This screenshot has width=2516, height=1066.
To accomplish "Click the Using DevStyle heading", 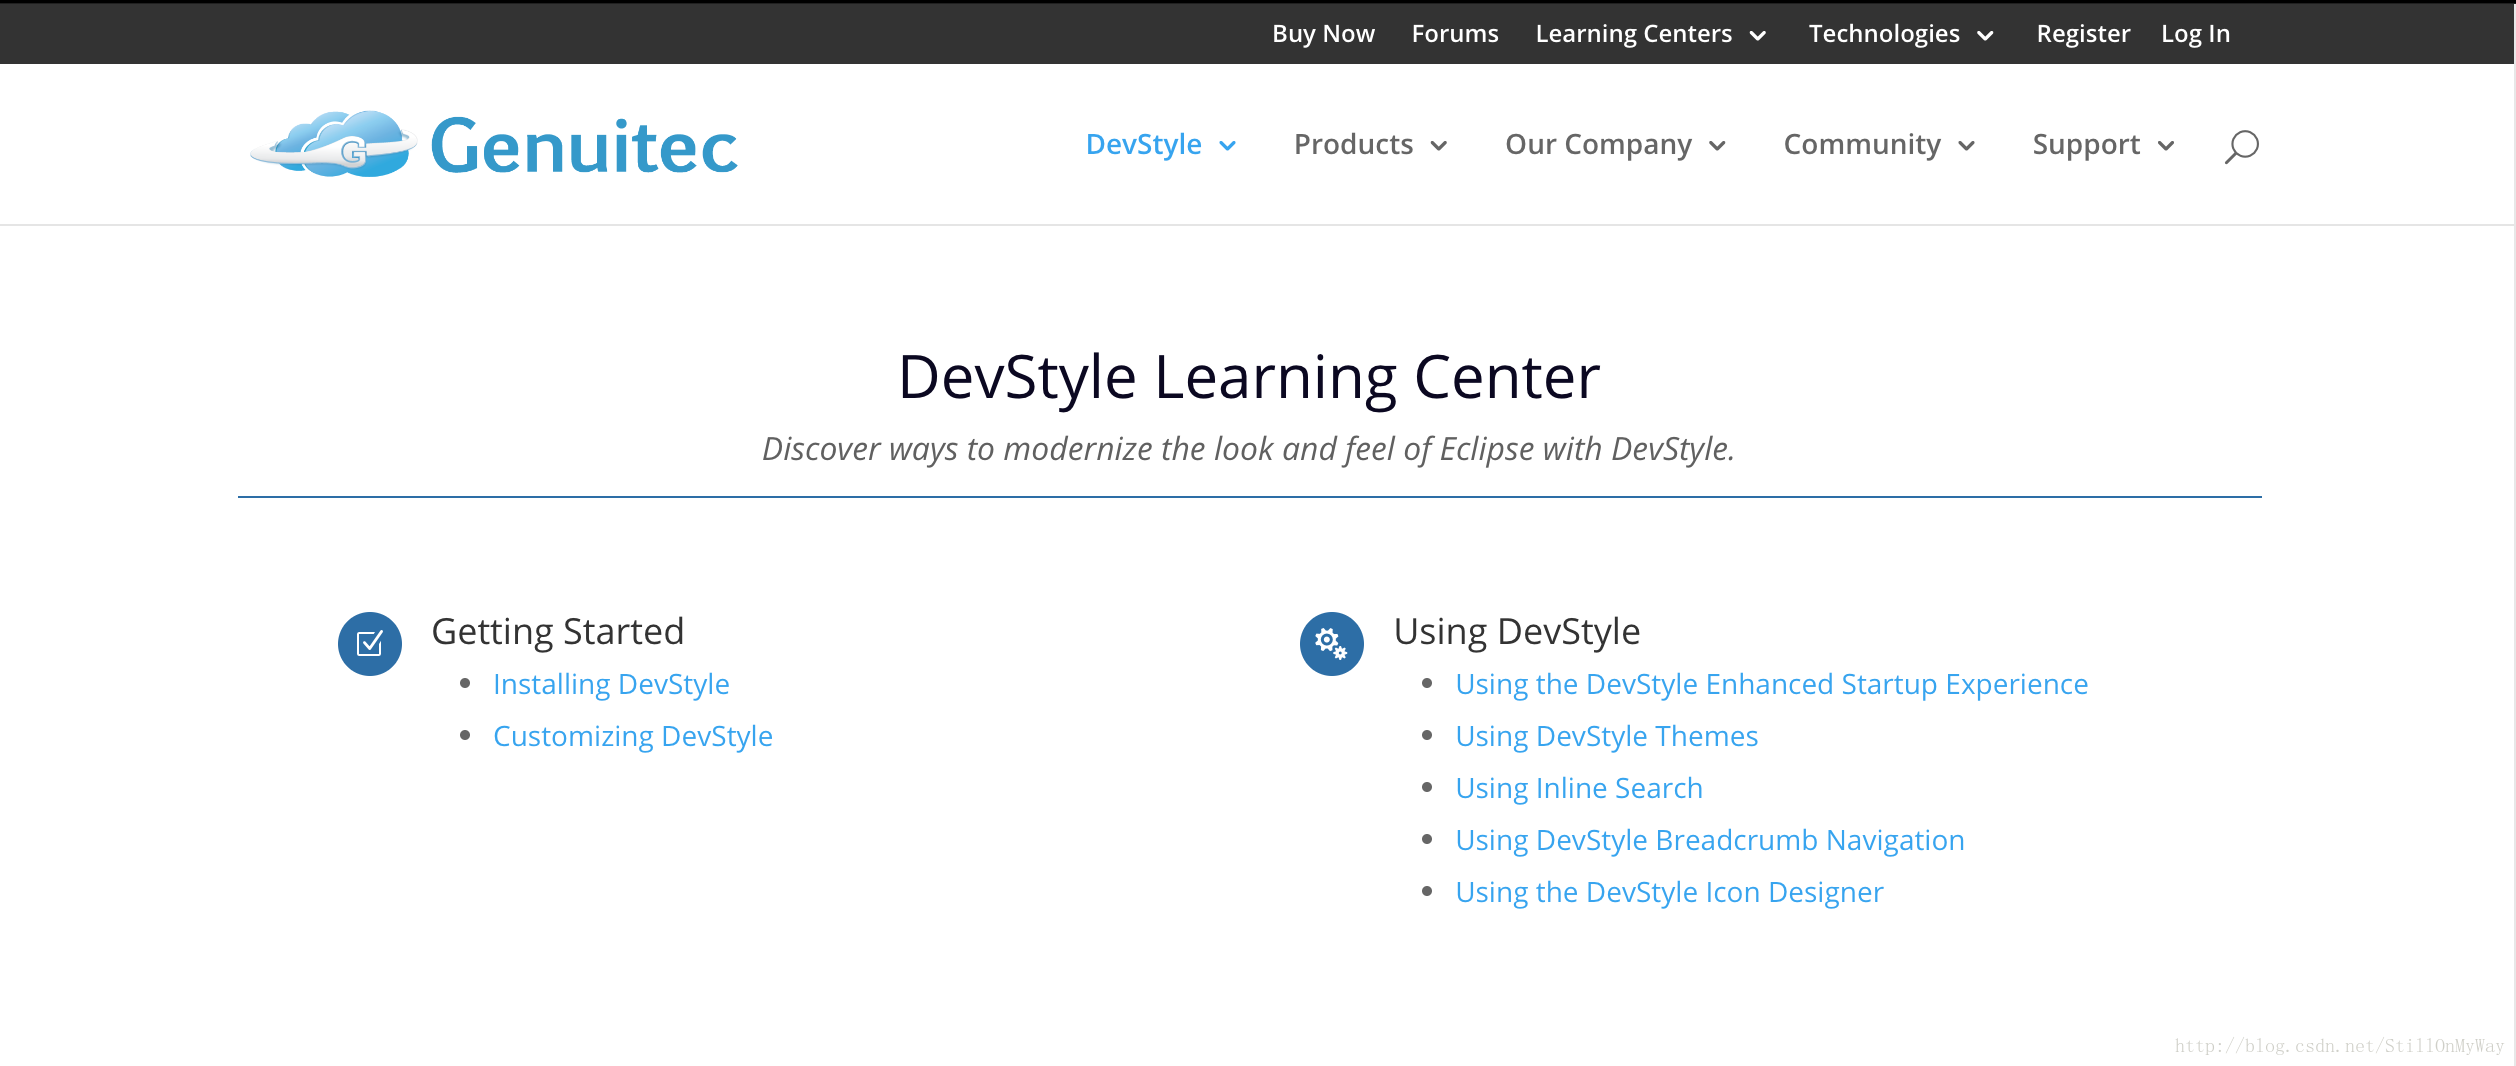I will tap(1517, 632).
